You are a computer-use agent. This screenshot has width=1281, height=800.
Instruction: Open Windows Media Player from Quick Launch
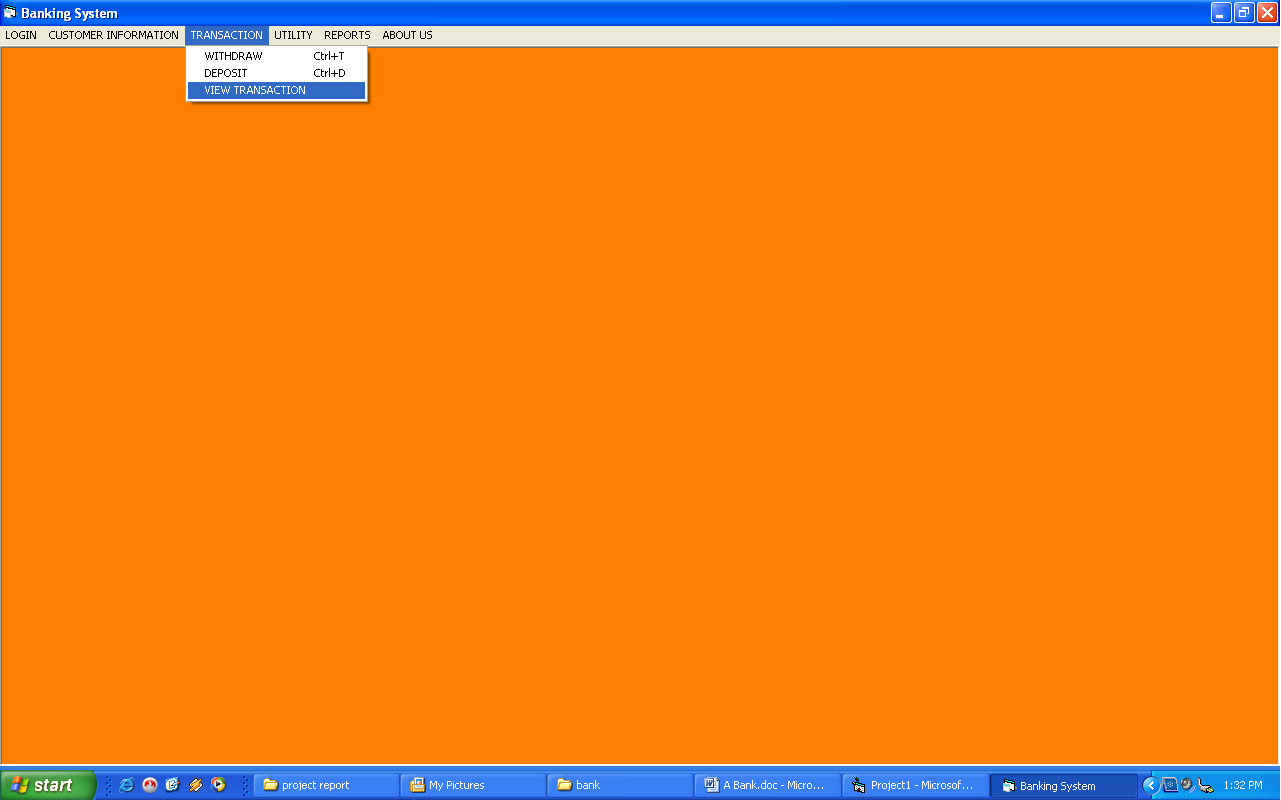217,785
